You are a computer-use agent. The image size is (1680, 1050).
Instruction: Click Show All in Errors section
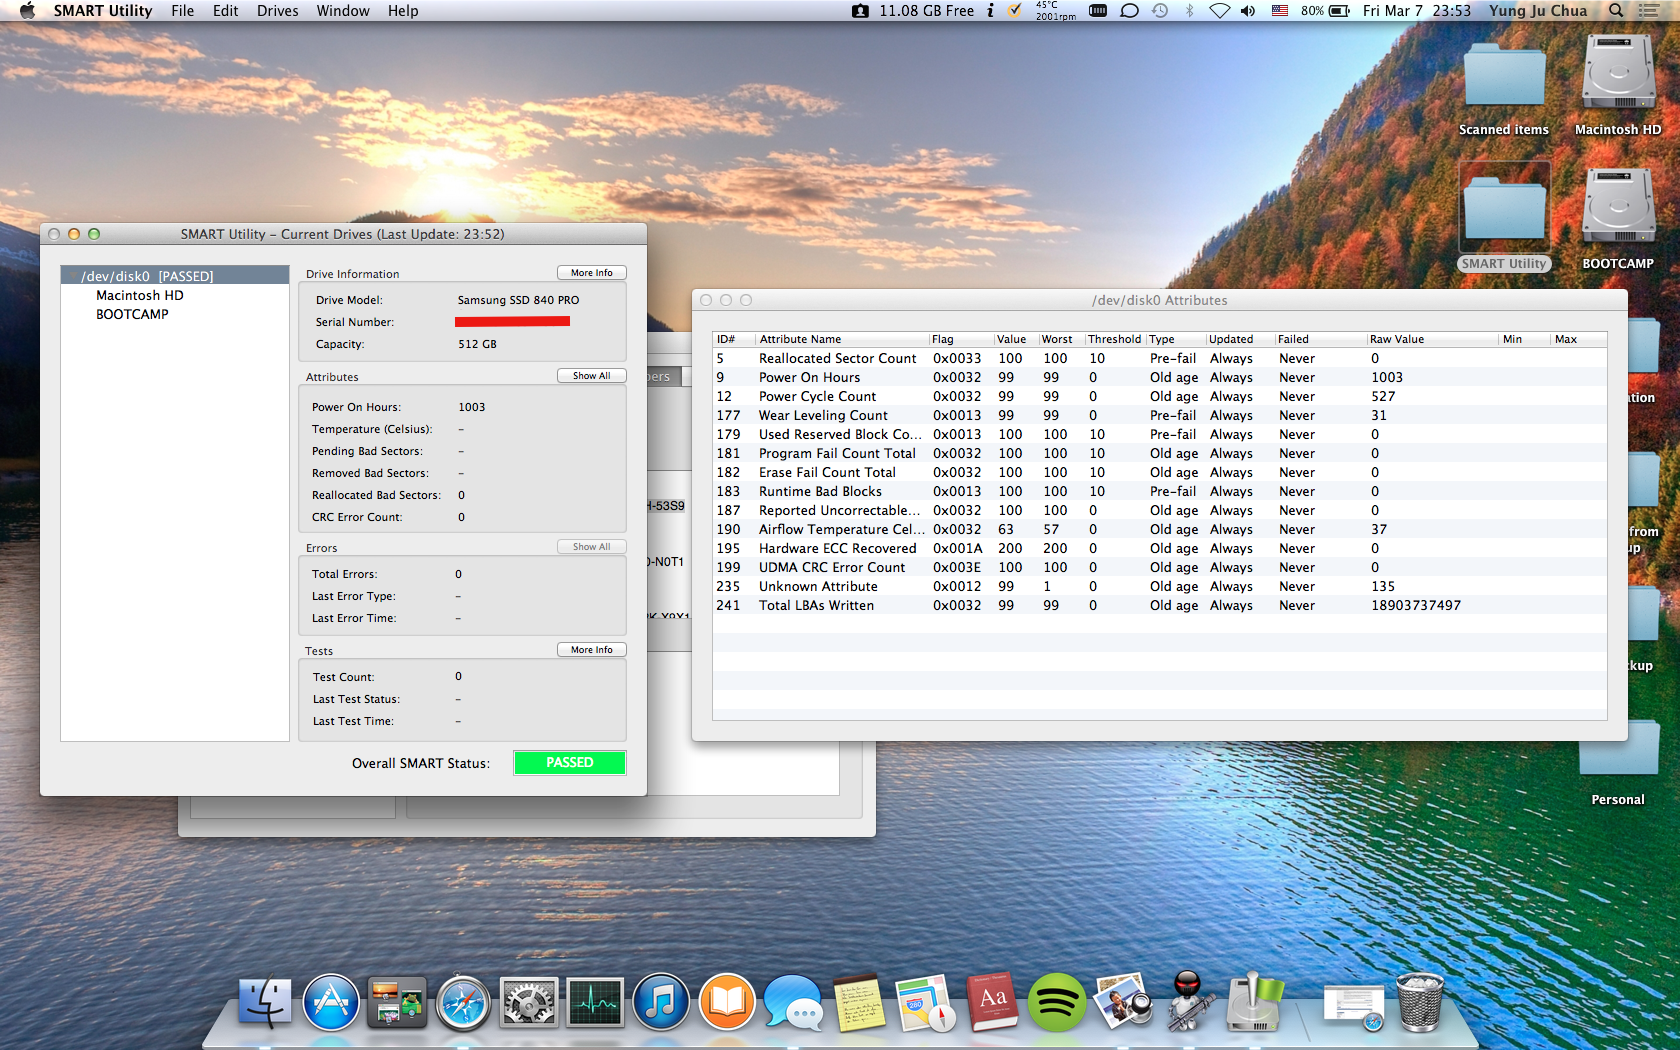click(592, 547)
